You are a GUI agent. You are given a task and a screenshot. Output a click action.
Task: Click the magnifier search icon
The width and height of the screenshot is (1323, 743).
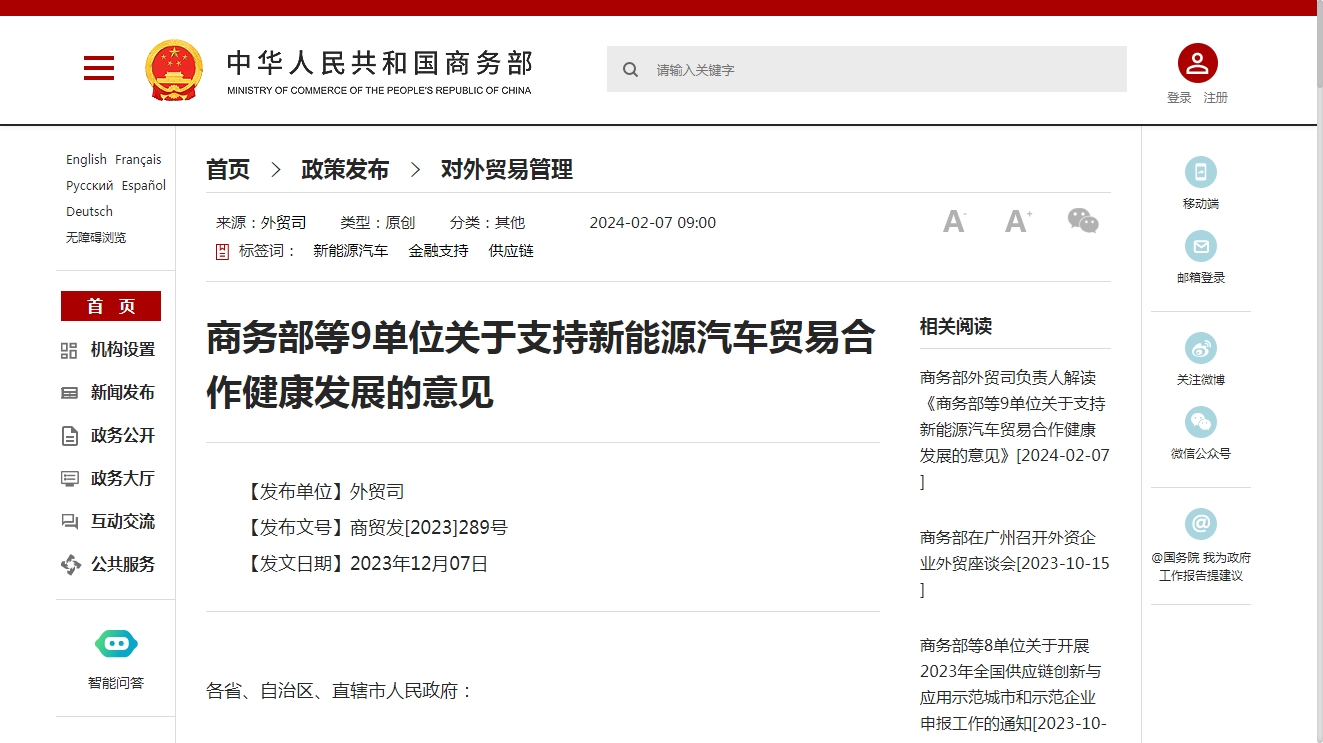coord(630,70)
